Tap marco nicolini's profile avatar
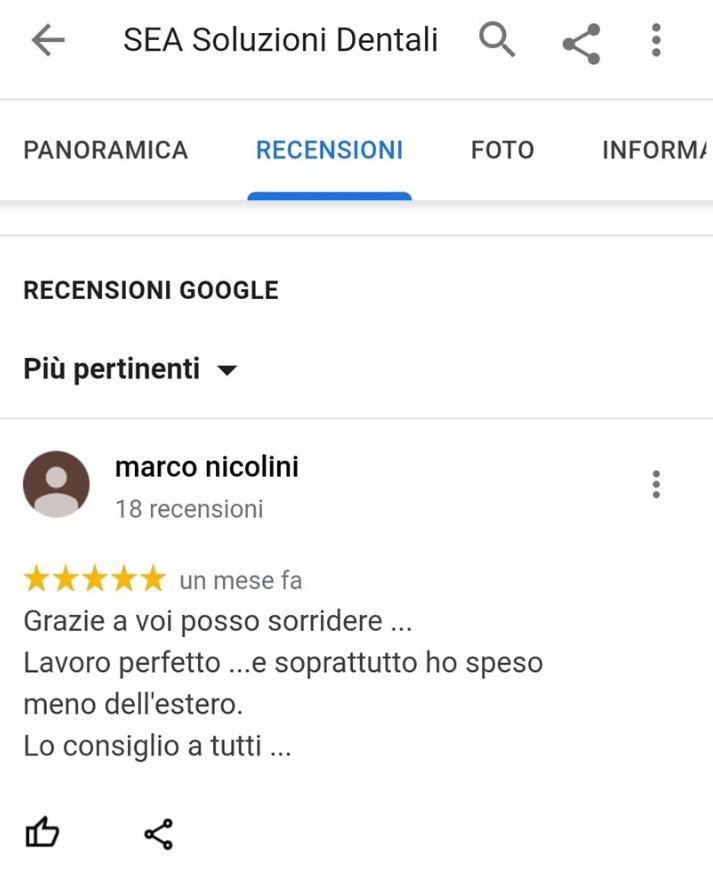The height and width of the screenshot is (889, 713). point(56,484)
